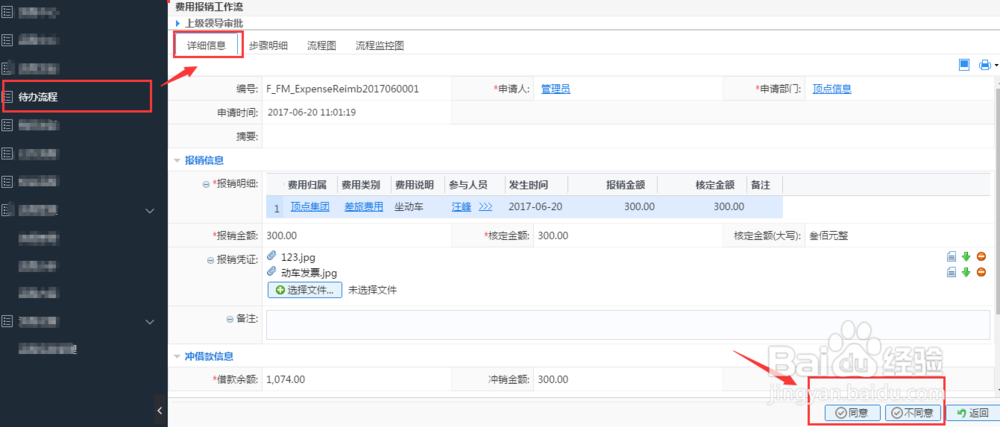Open the 汪峰 participant link
The image size is (1000, 427).
click(x=461, y=206)
